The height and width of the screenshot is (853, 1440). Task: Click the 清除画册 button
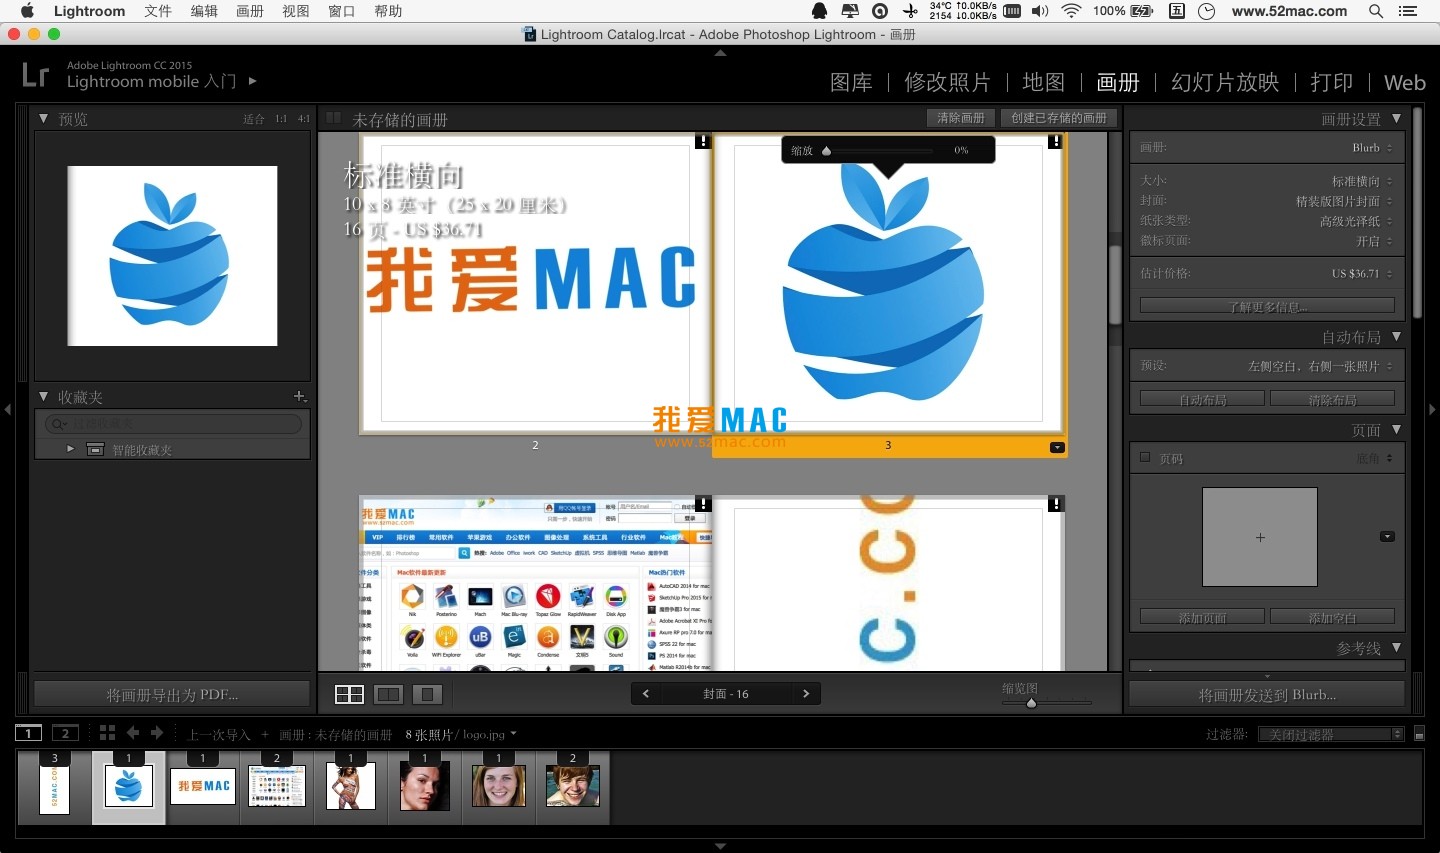click(961, 118)
